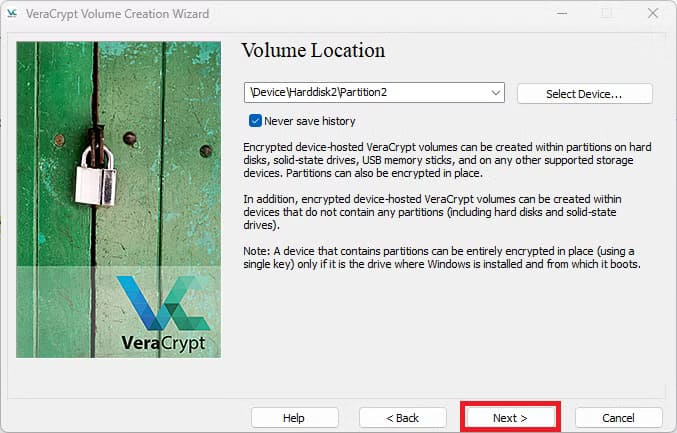Click the paragraph starting 'In addition, encrypted'

point(432,212)
